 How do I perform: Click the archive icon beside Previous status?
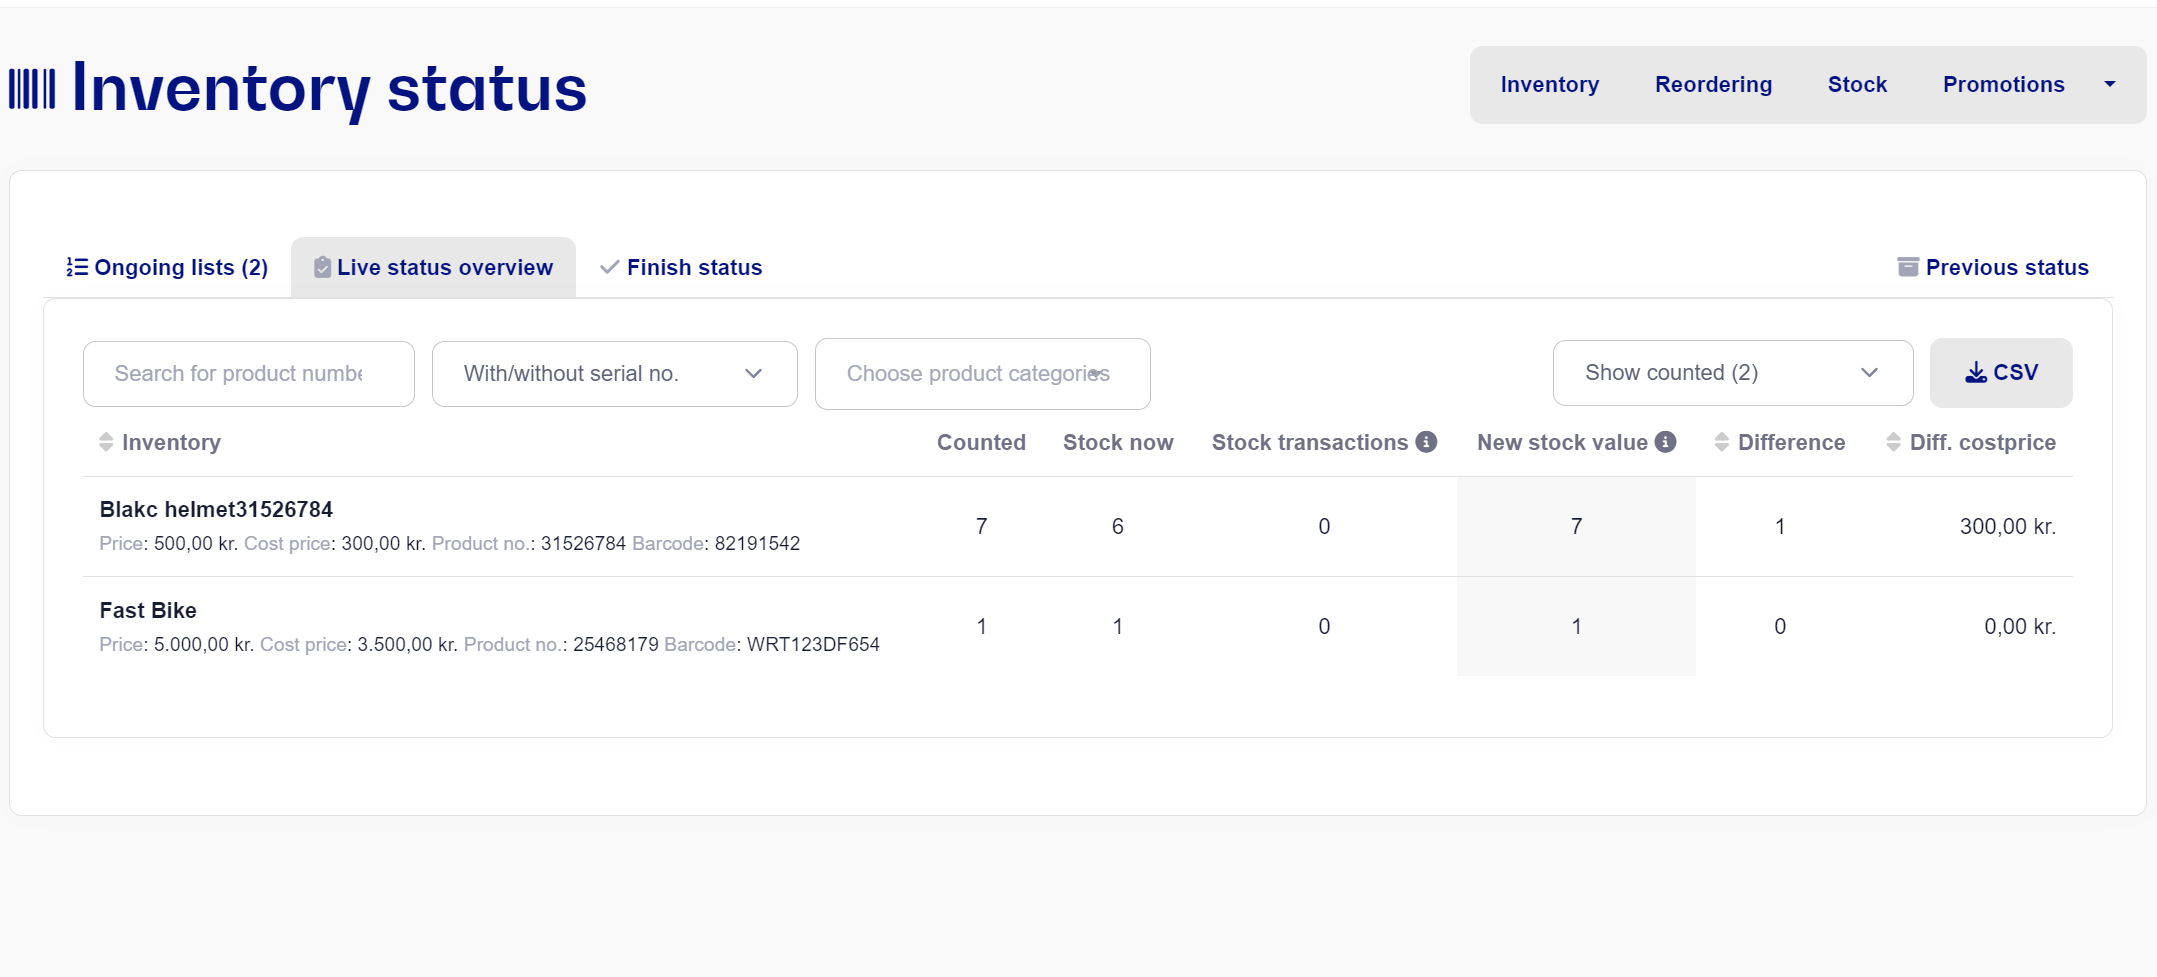[1908, 267]
